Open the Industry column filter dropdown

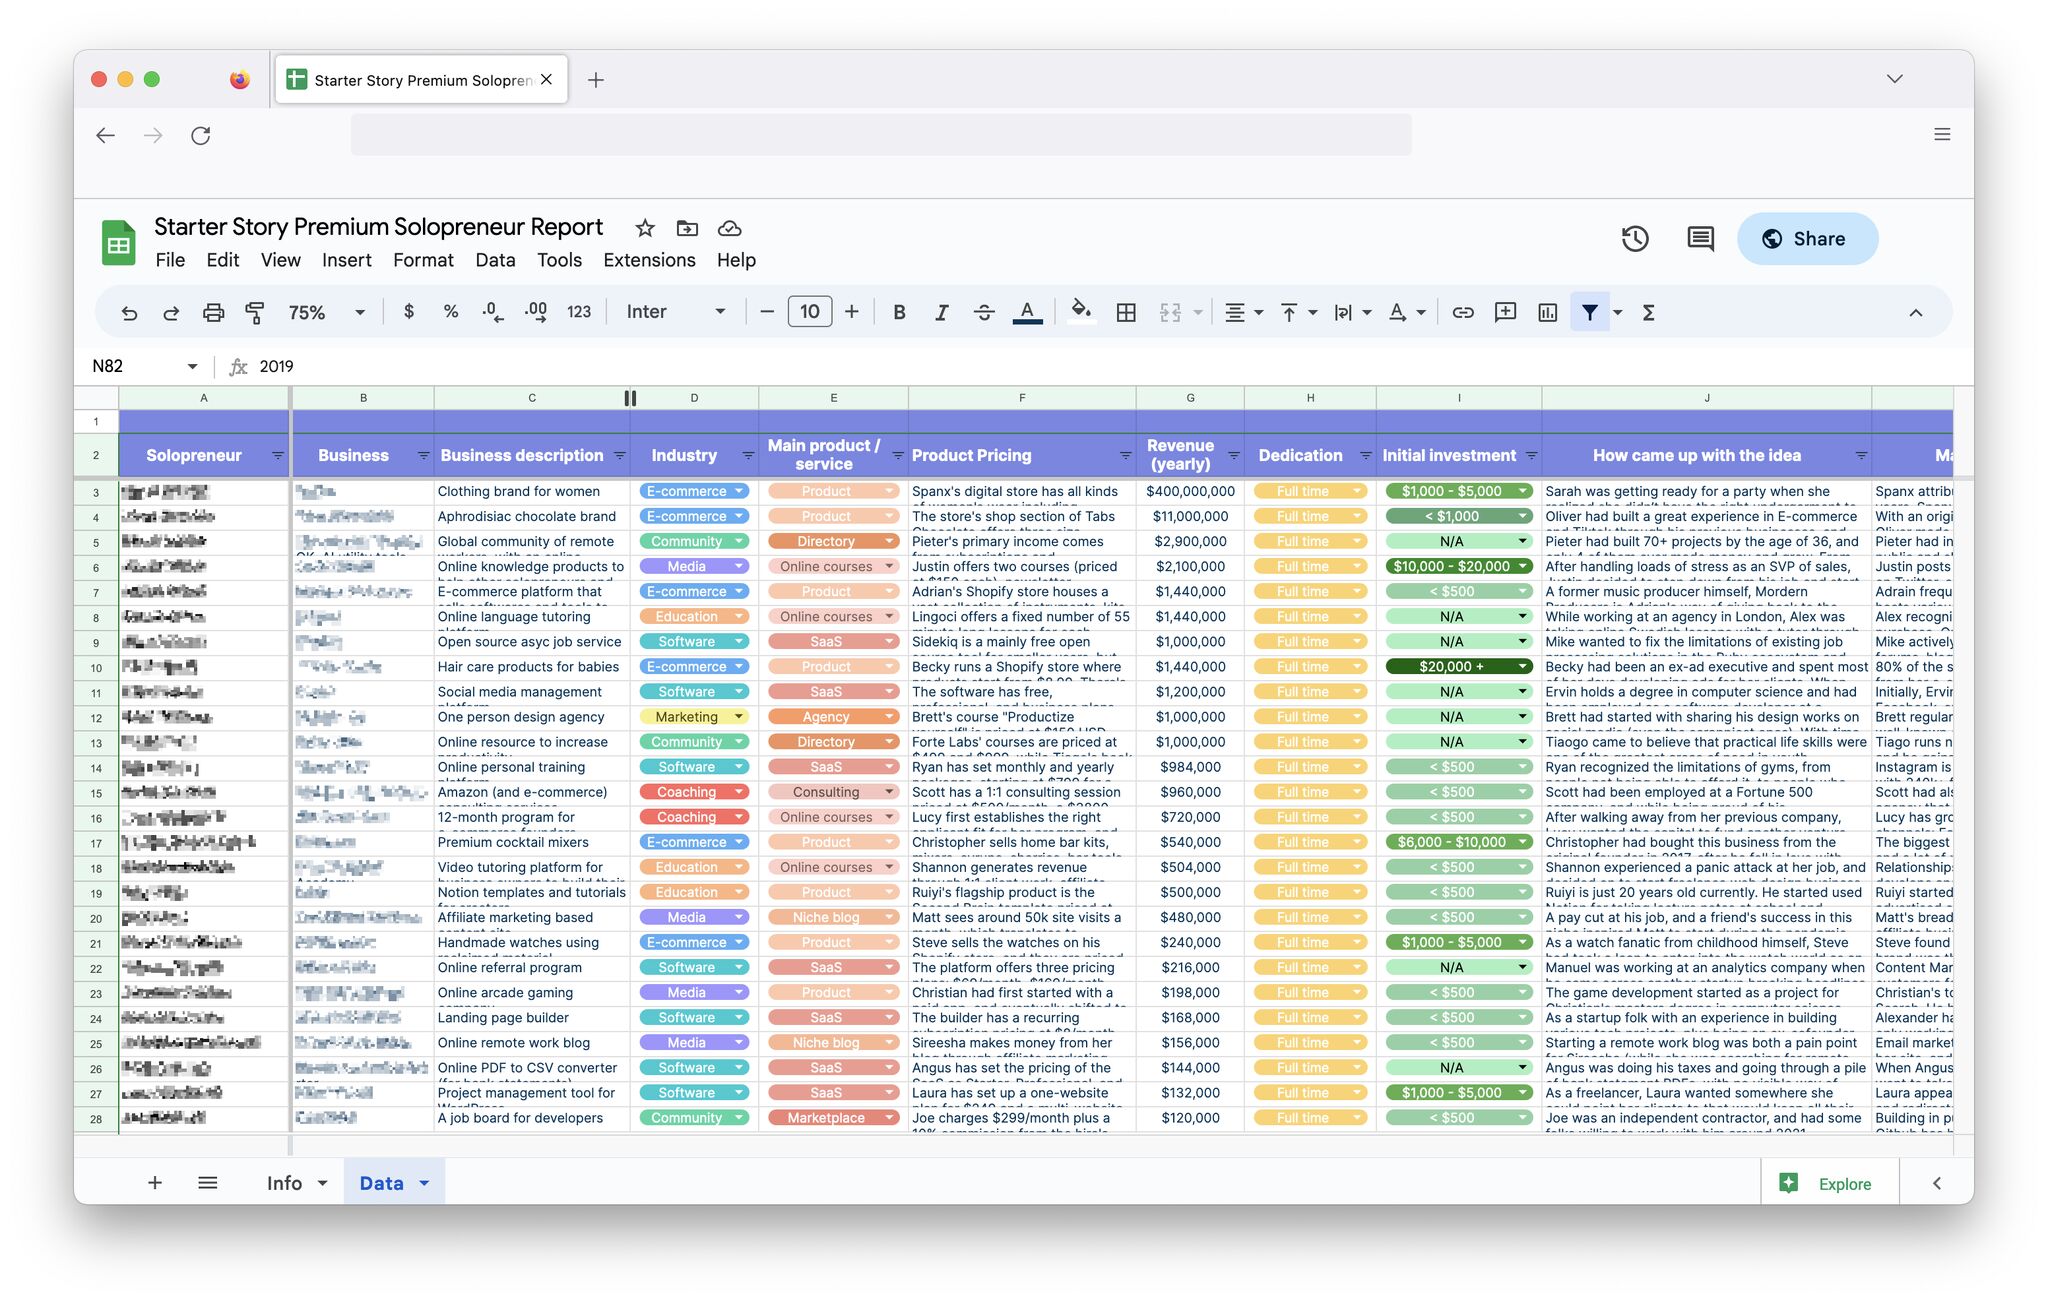[x=747, y=456]
